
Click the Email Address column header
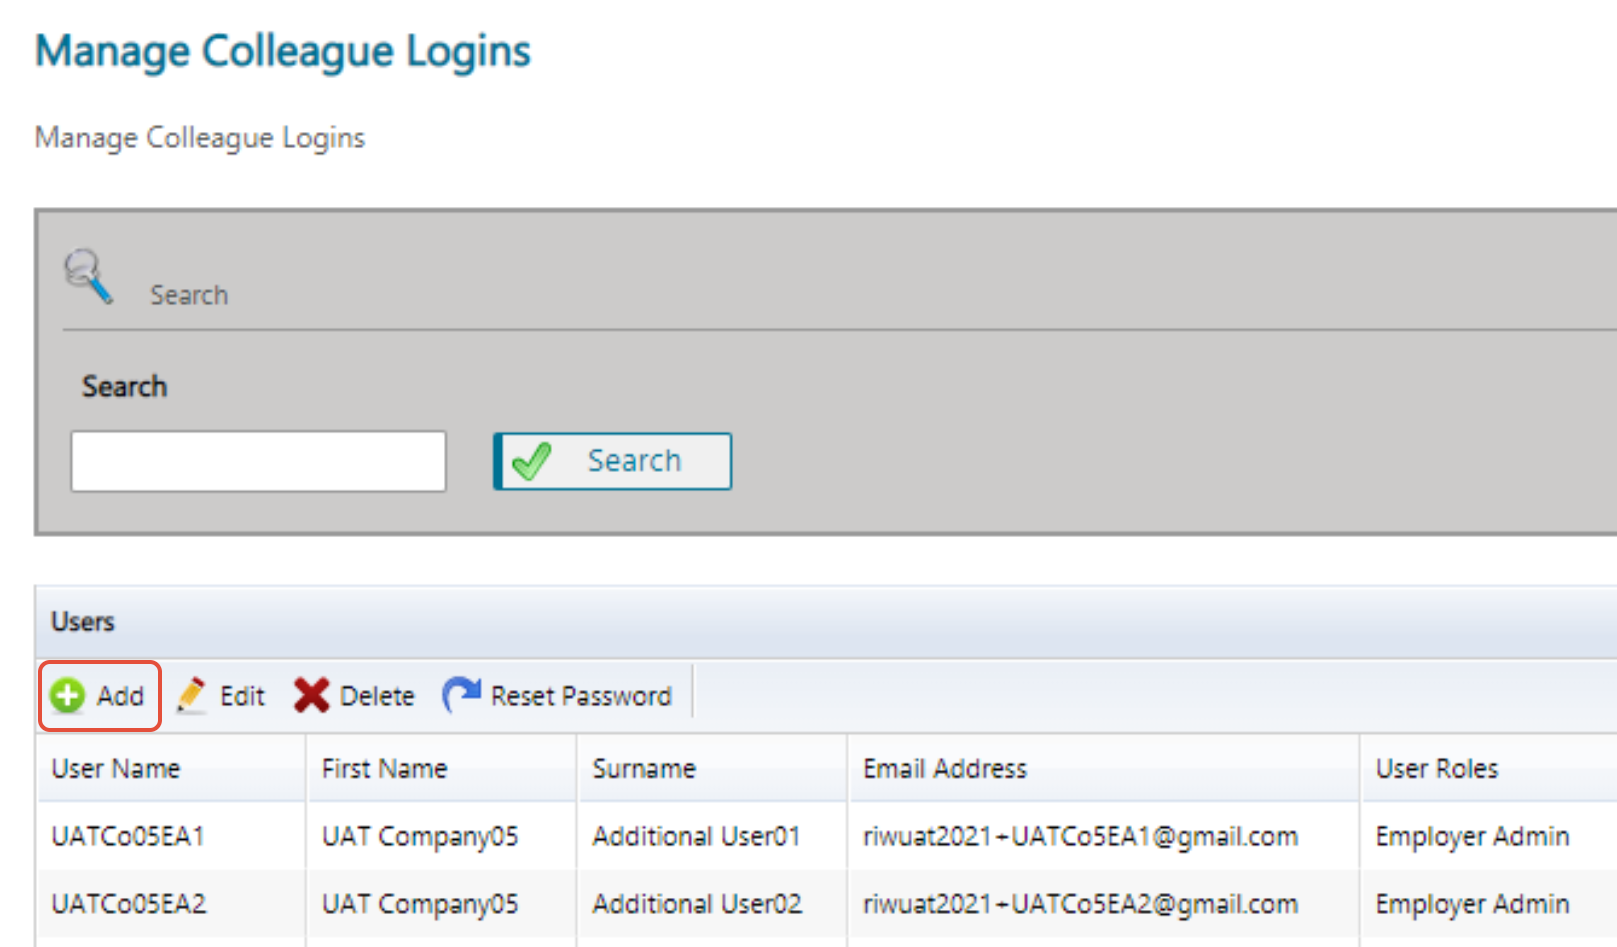pos(944,768)
